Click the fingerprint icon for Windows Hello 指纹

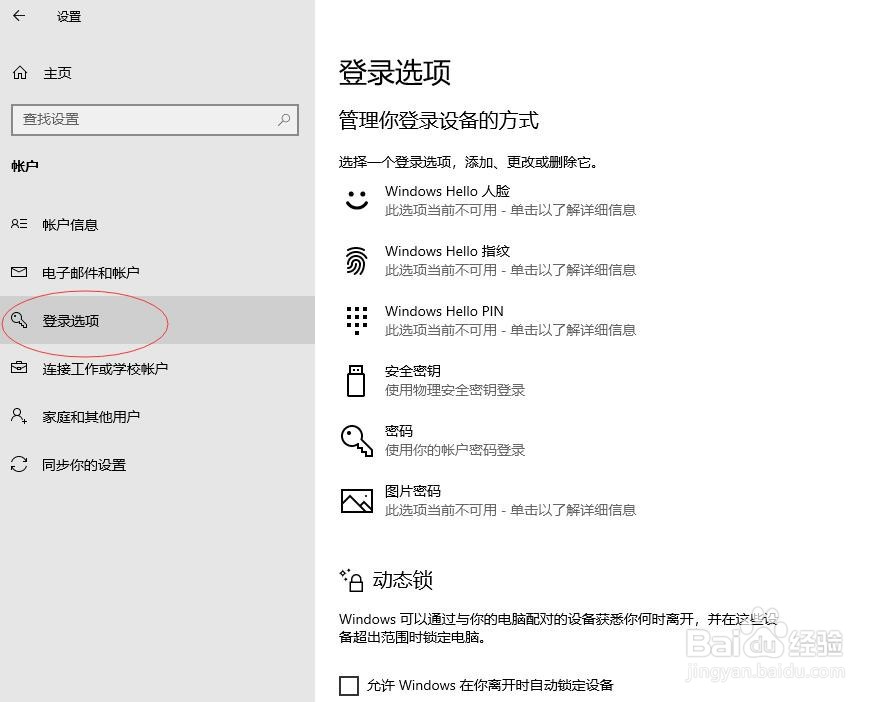356,261
